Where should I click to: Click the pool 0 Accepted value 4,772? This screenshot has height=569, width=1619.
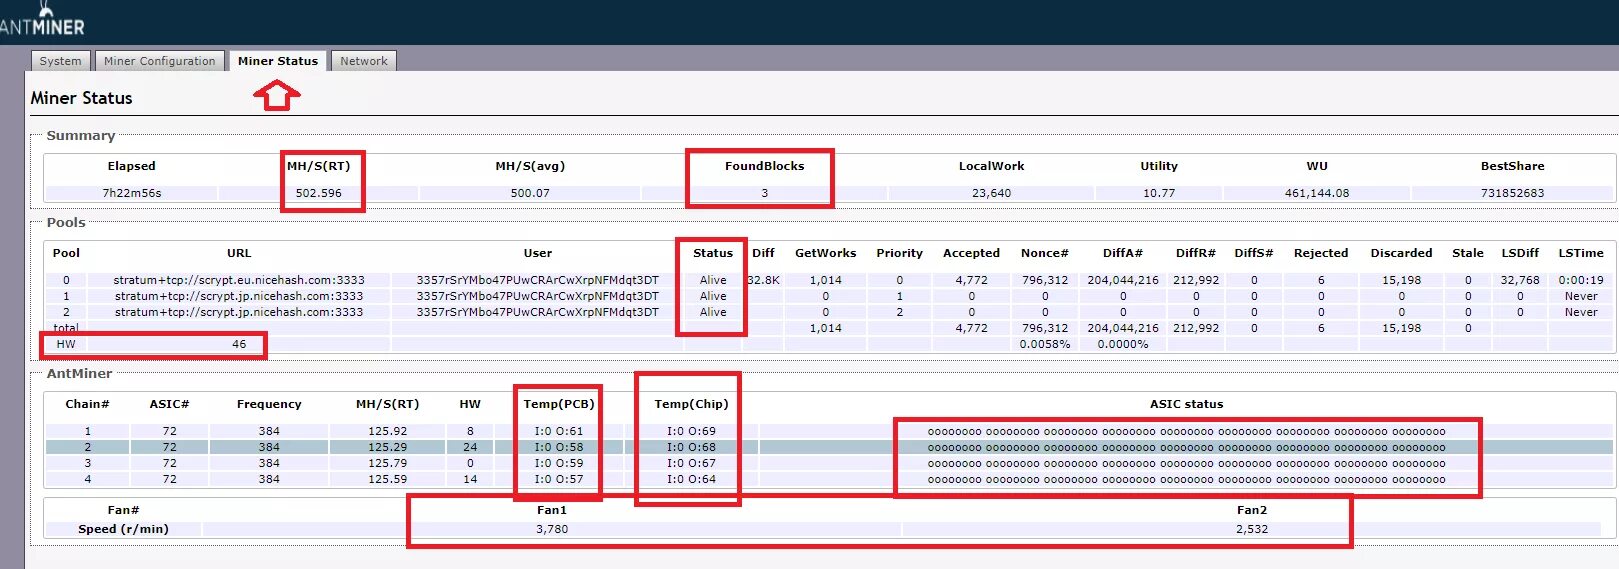(971, 280)
